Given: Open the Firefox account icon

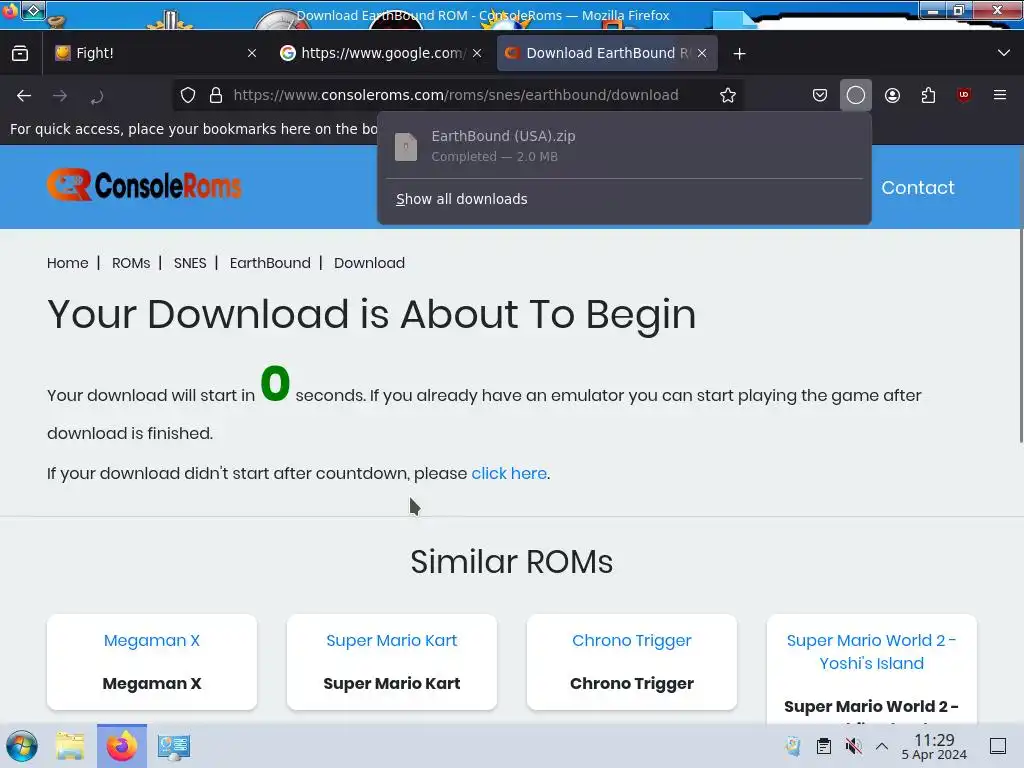Looking at the screenshot, I should point(892,95).
